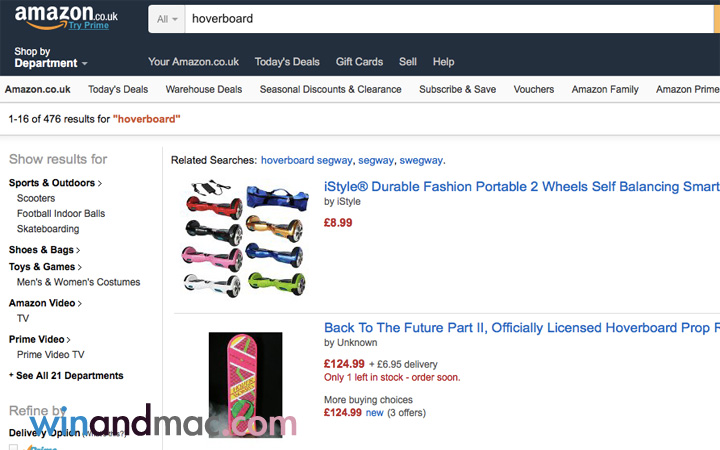Image resolution: width=720 pixels, height=450 pixels.
Task: Expand the Shop by Department menu
Action: pos(50,57)
